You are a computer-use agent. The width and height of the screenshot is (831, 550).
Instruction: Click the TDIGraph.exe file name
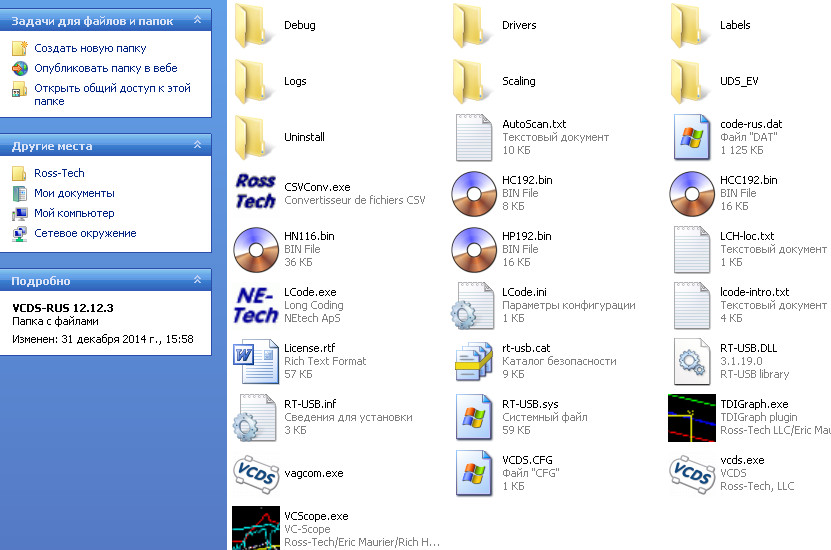click(x=754, y=404)
